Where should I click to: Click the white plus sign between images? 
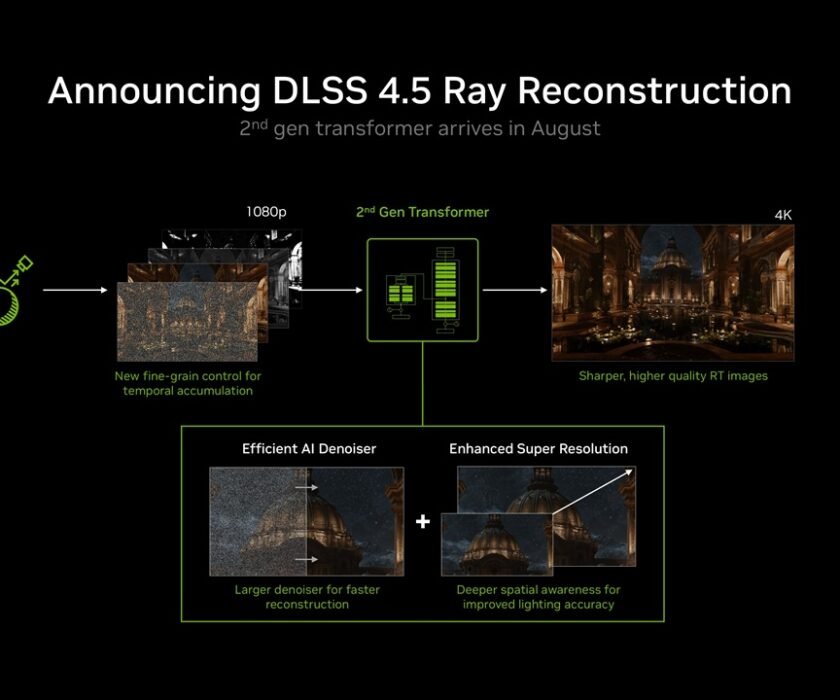tap(423, 521)
